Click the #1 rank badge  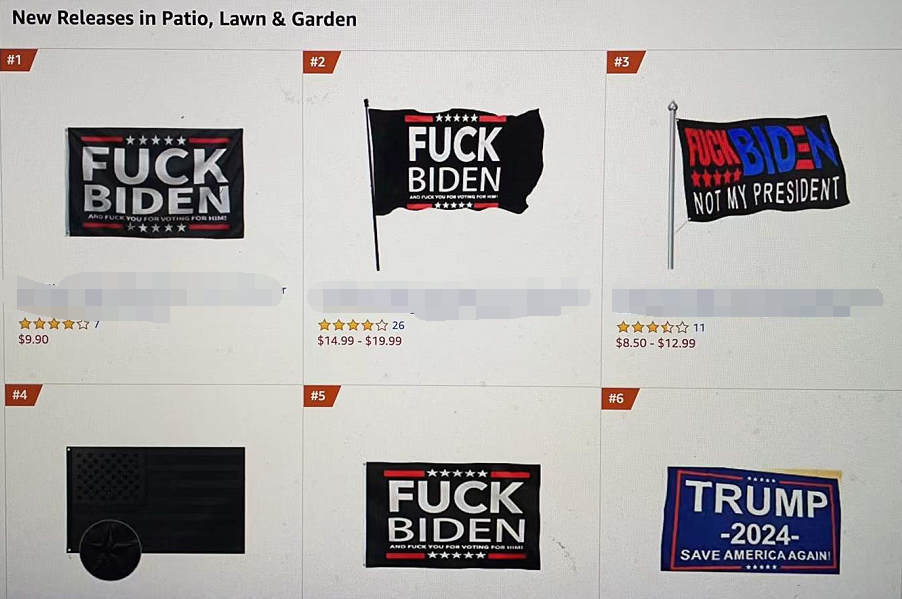coord(17,60)
